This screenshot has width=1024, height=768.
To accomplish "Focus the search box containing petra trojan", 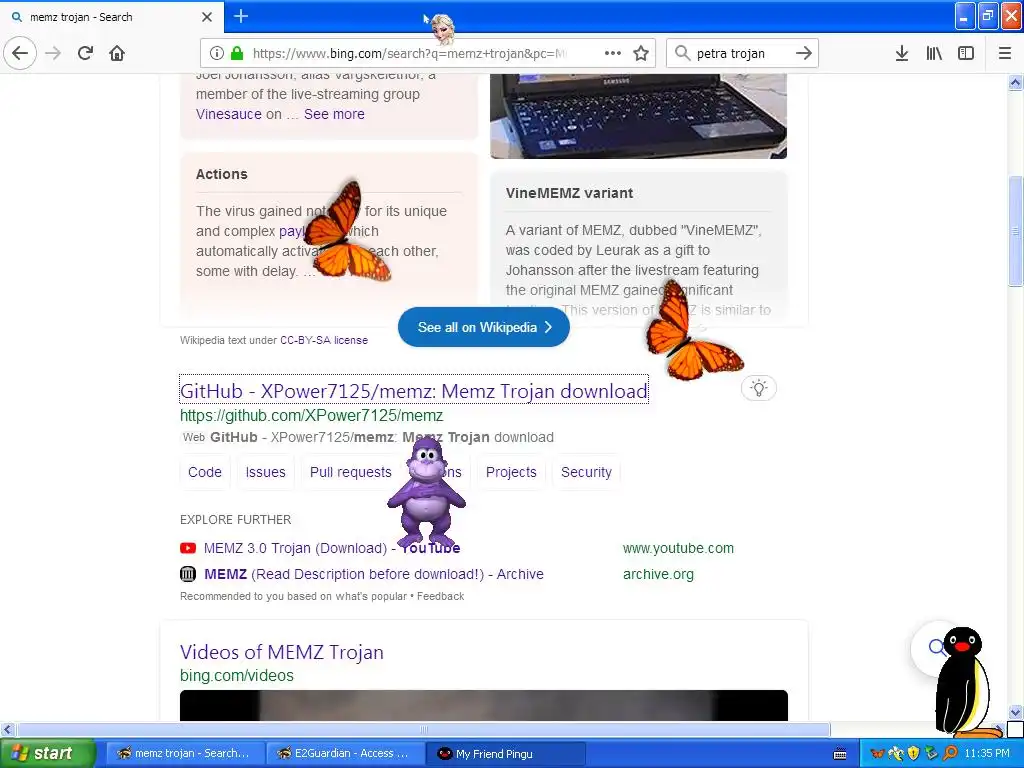I will tap(743, 53).
